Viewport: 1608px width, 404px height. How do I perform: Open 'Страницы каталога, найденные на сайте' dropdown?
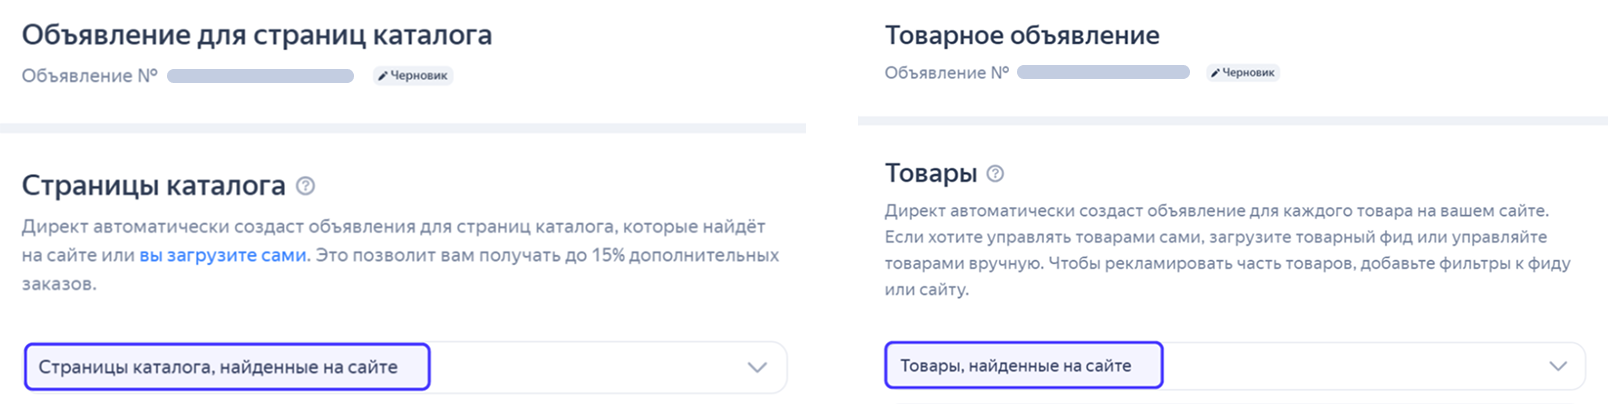405,367
